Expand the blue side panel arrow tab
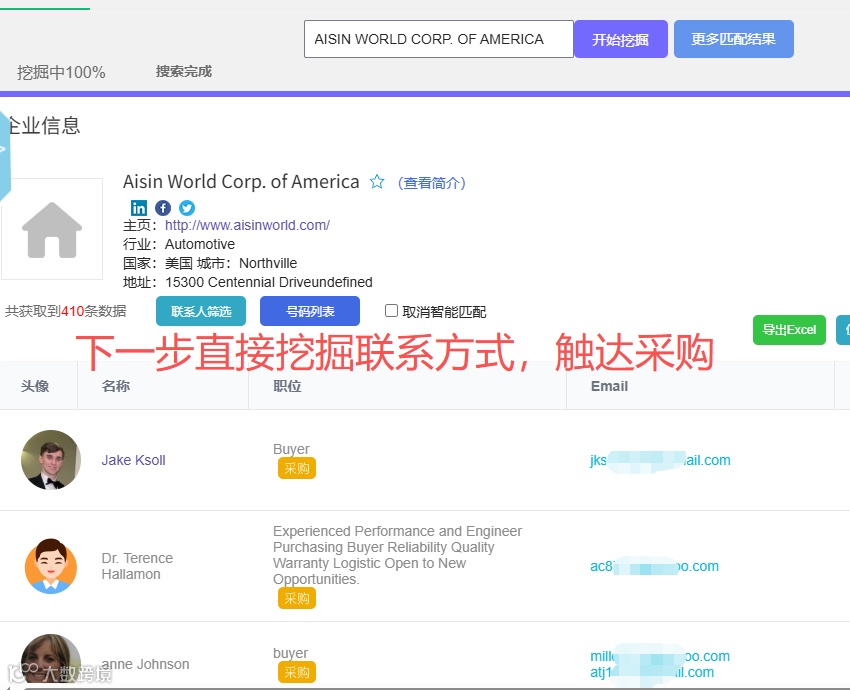The height and width of the screenshot is (690, 850). point(4,153)
